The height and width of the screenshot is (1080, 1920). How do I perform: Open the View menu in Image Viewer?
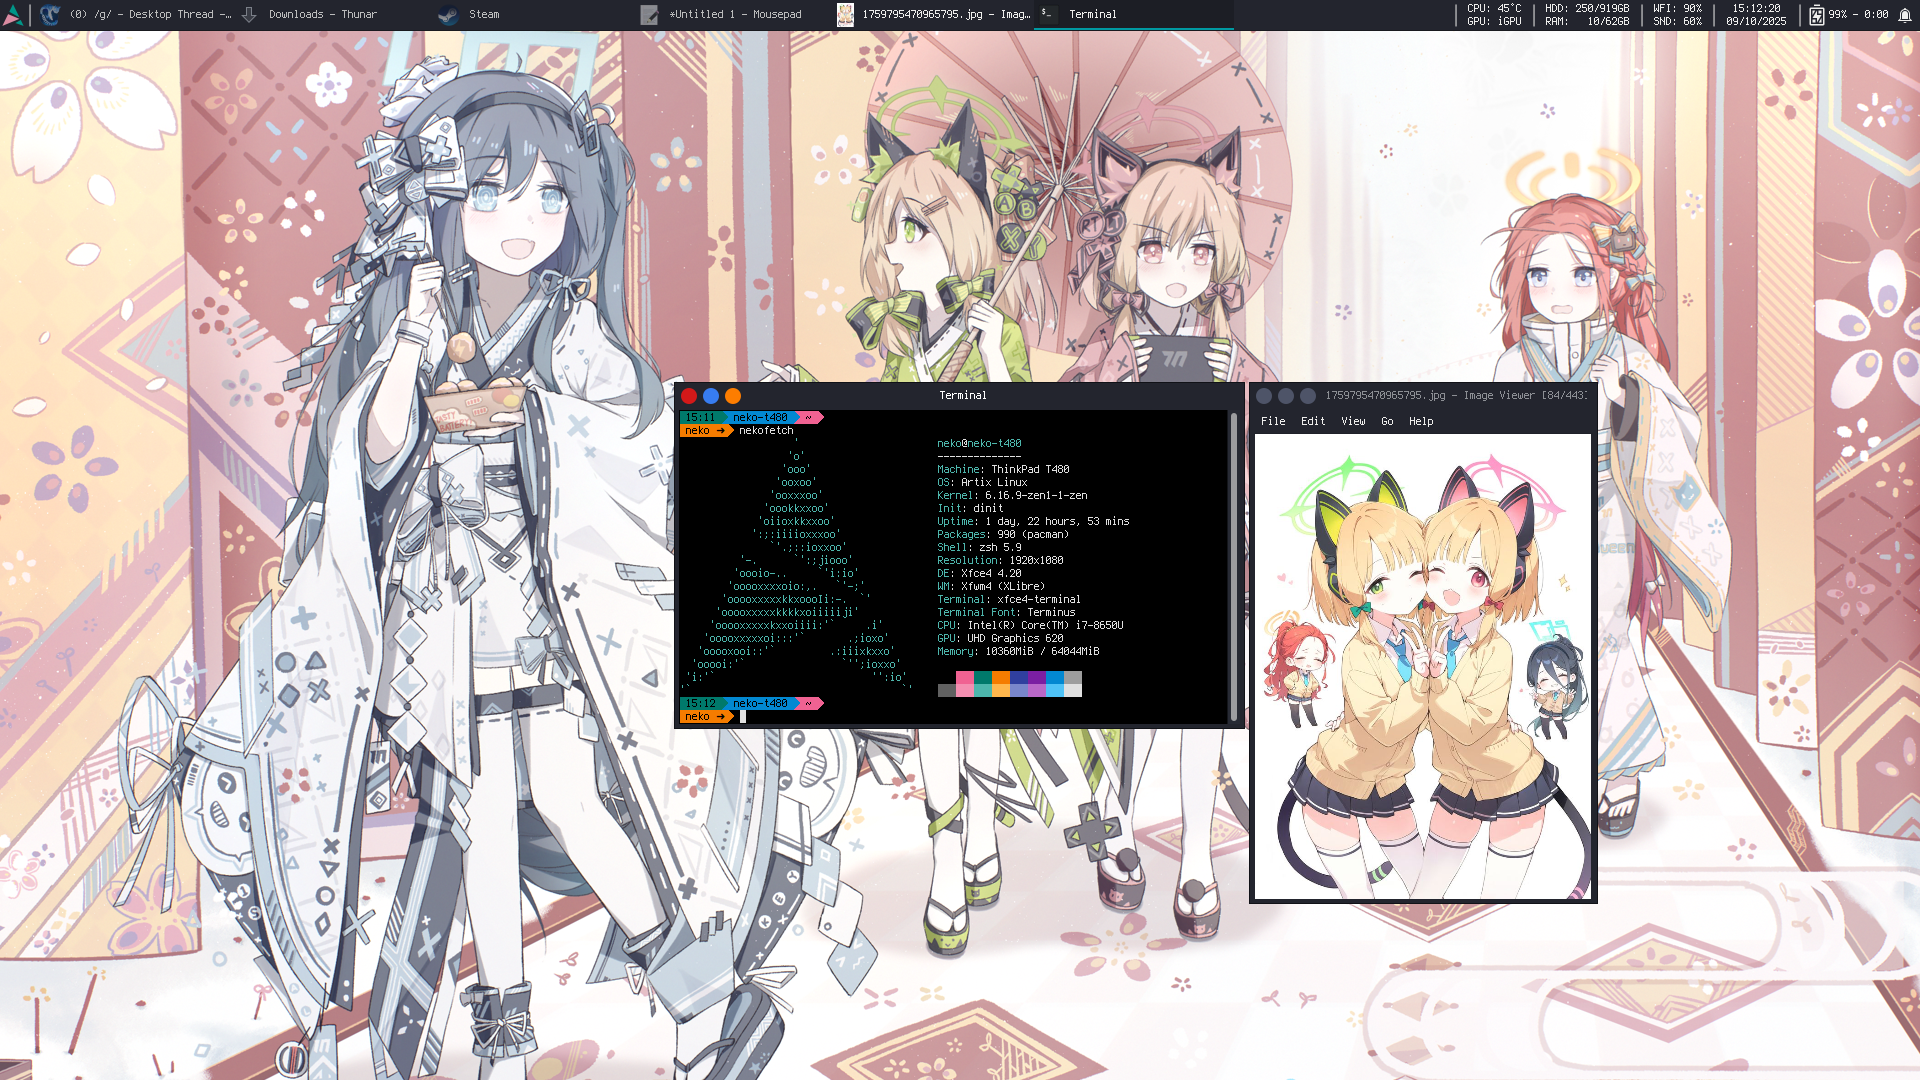[x=1353, y=422]
